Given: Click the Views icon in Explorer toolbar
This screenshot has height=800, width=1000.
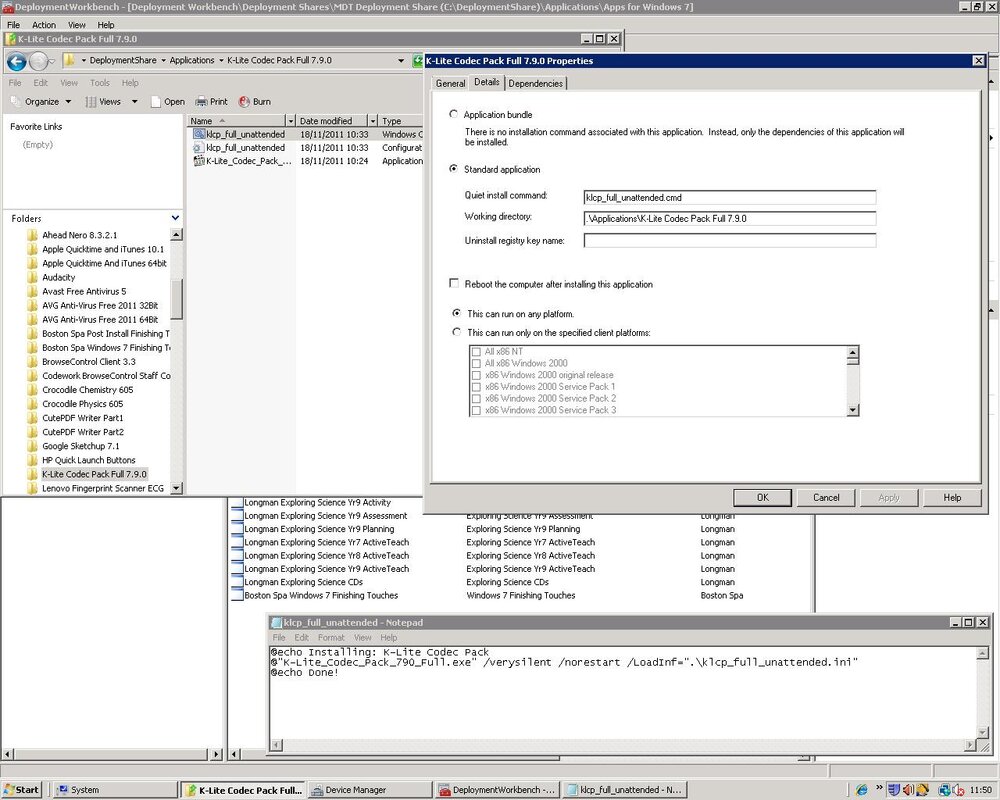Looking at the screenshot, I should (91, 102).
